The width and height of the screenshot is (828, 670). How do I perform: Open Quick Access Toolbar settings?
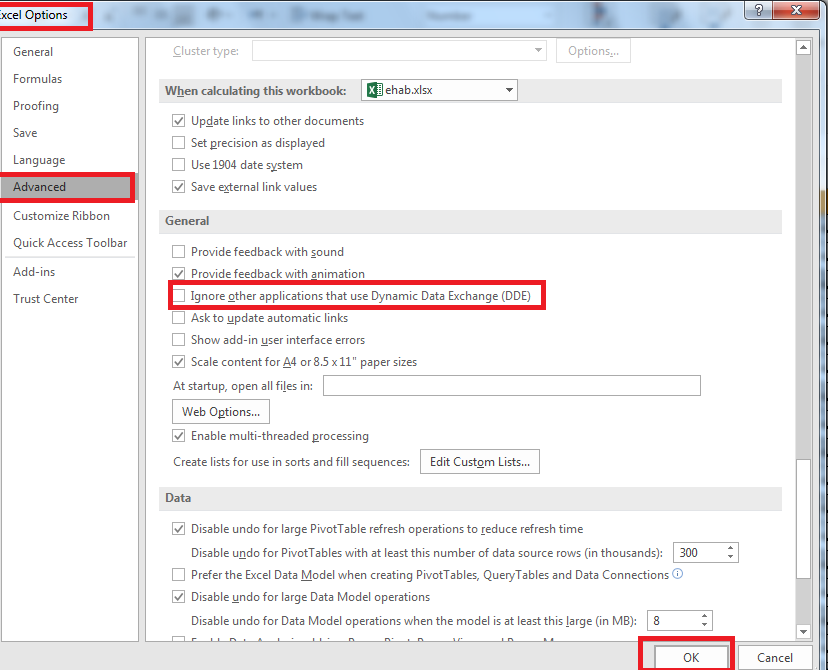click(70, 242)
